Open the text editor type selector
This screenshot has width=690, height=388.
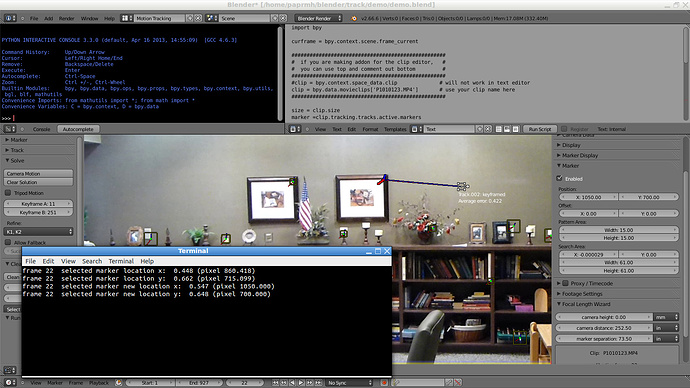point(295,129)
